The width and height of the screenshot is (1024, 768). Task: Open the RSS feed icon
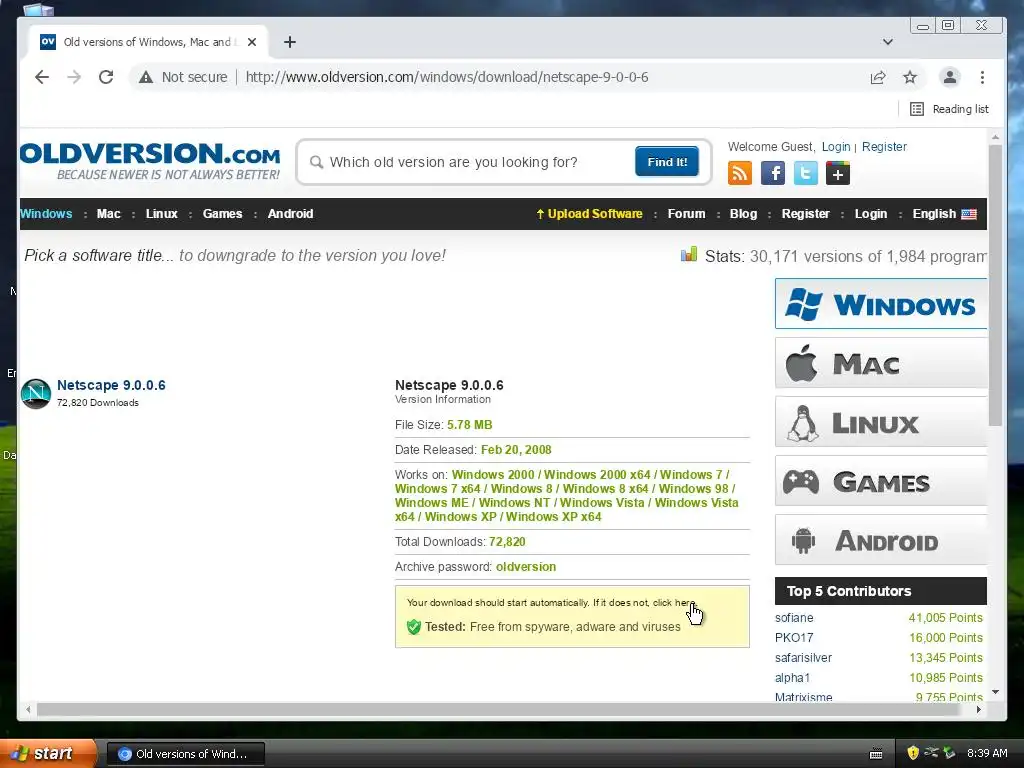pos(740,173)
